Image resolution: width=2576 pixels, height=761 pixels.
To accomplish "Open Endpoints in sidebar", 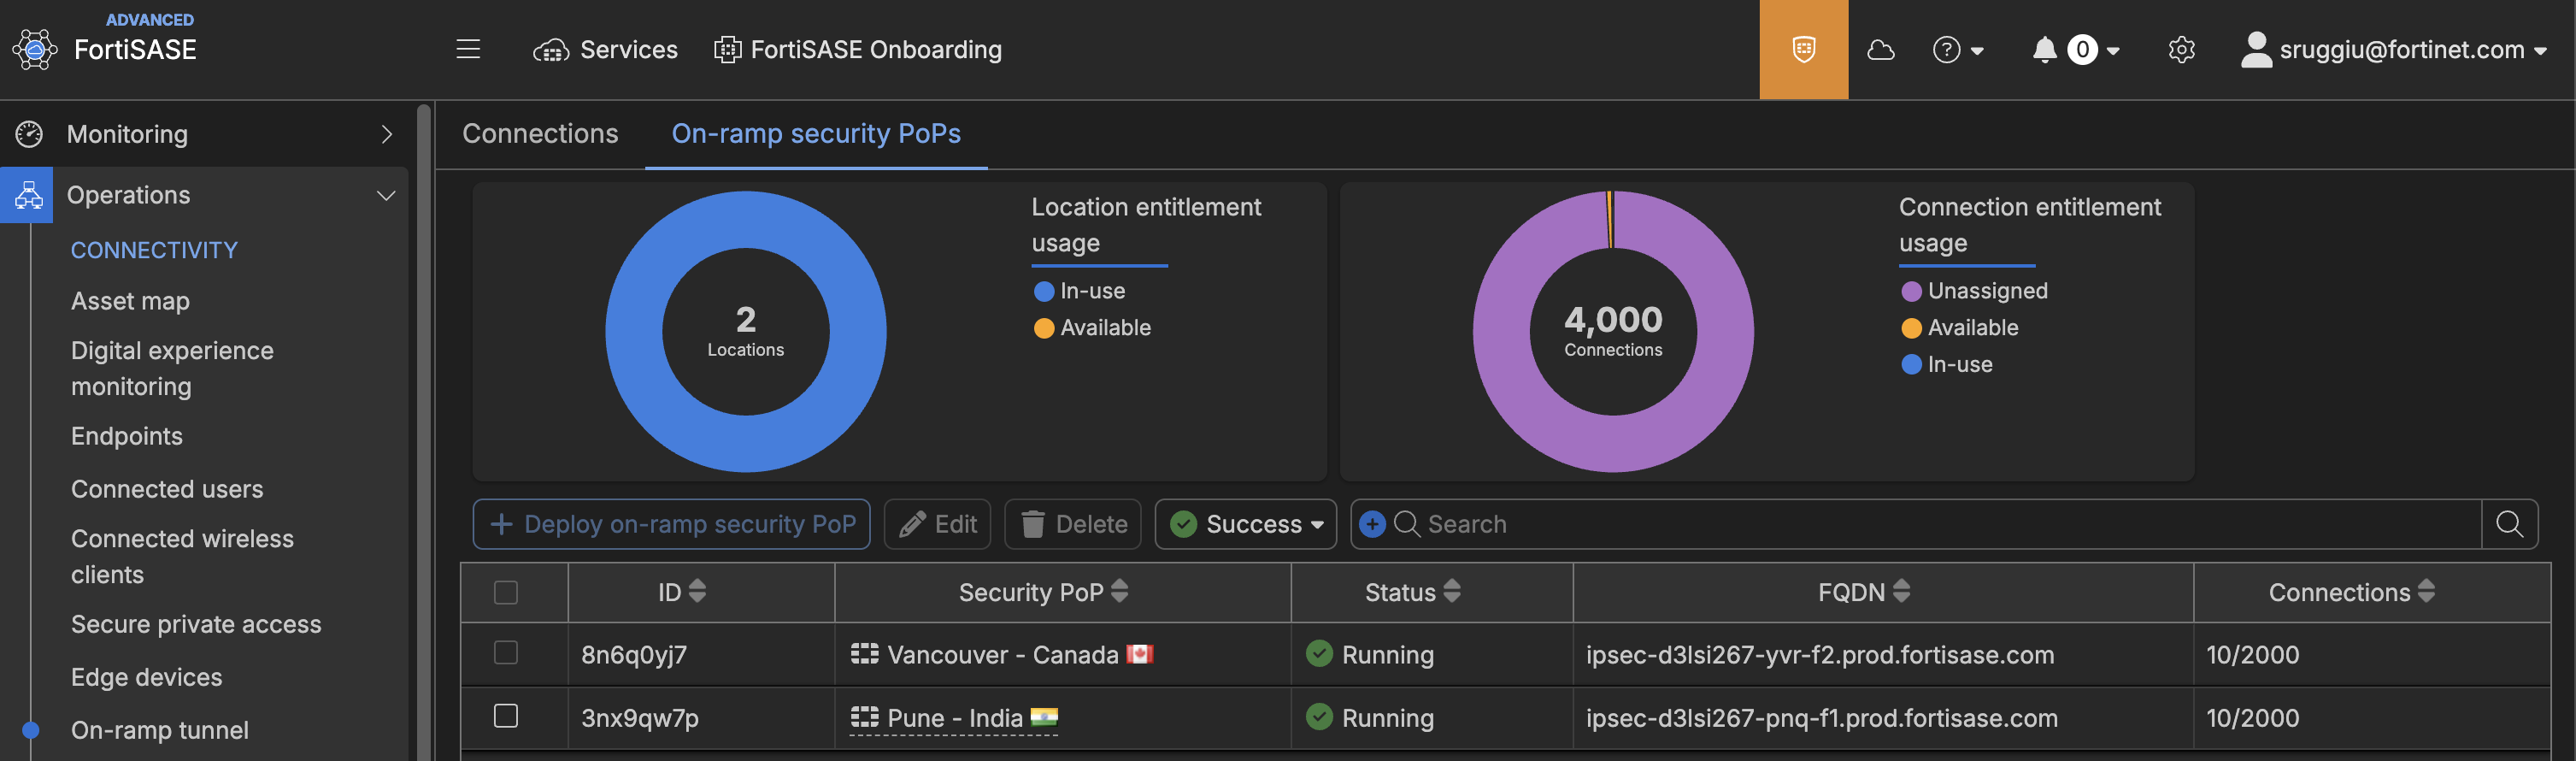I will (127, 436).
